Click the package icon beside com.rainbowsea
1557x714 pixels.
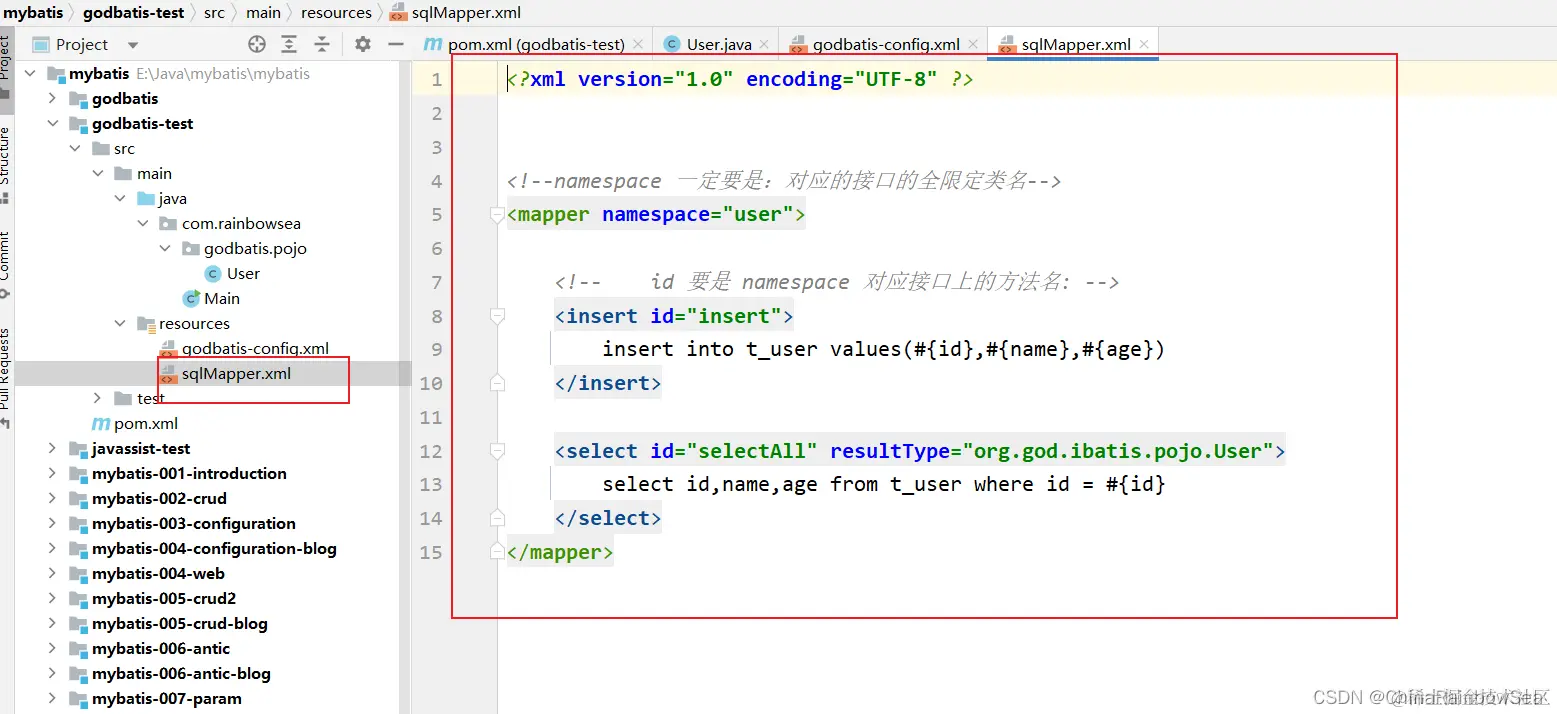pos(168,223)
